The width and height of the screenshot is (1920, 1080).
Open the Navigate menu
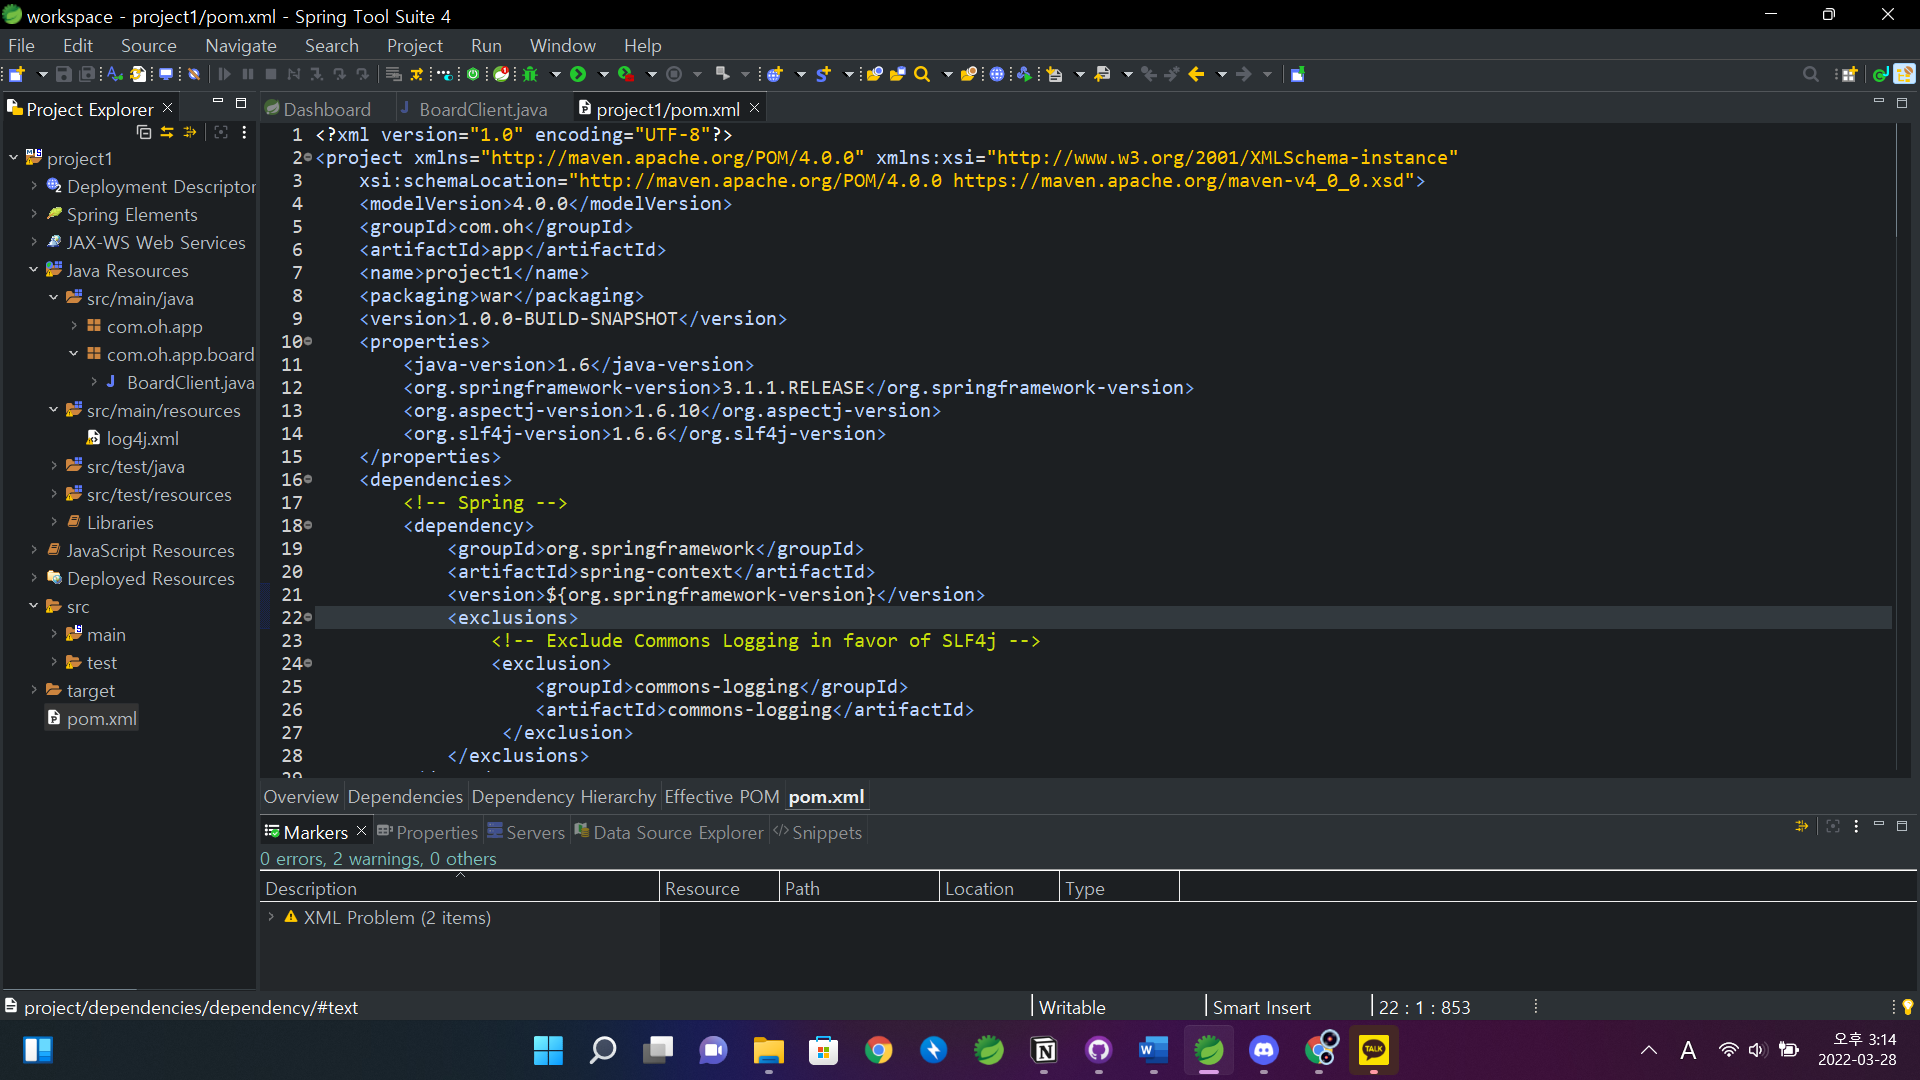pos(240,46)
